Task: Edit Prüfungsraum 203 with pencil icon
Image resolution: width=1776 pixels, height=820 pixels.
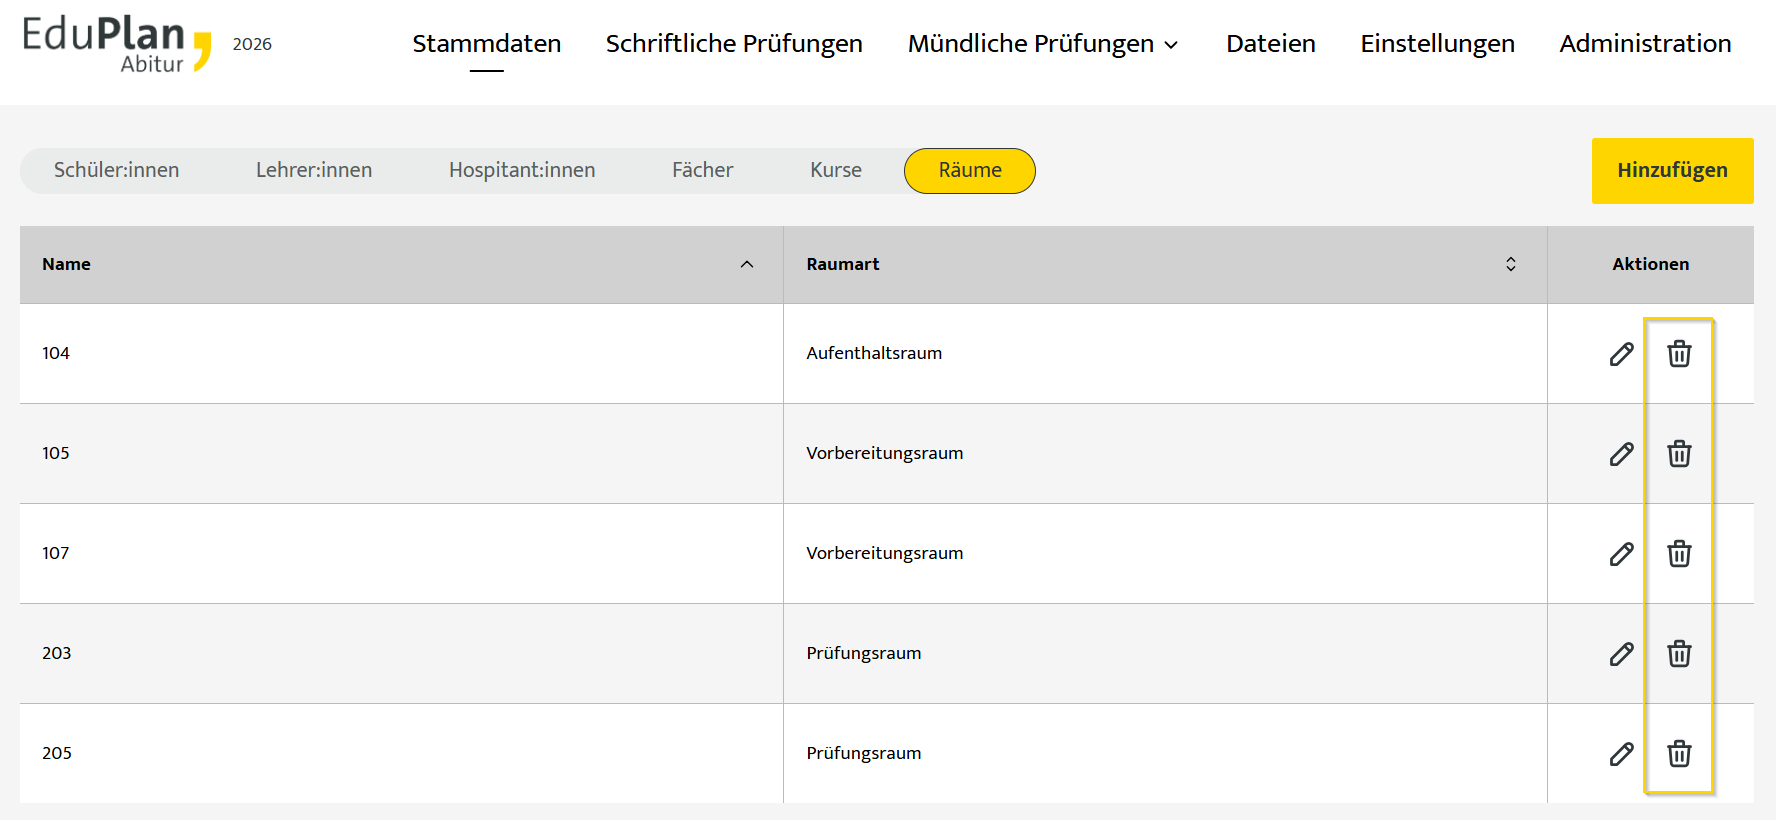Action: coord(1621,654)
